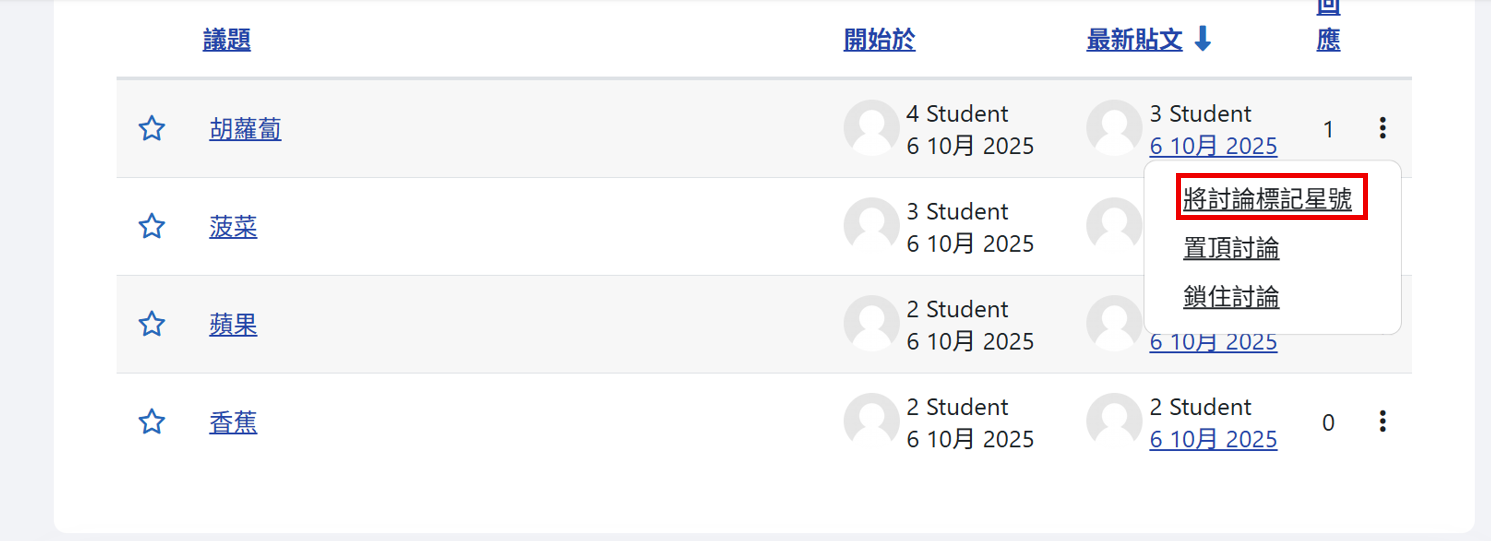This screenshot has width=1491, height=541.
Task: Open the 菠菜 discussion topic
Action: [233, 227]
